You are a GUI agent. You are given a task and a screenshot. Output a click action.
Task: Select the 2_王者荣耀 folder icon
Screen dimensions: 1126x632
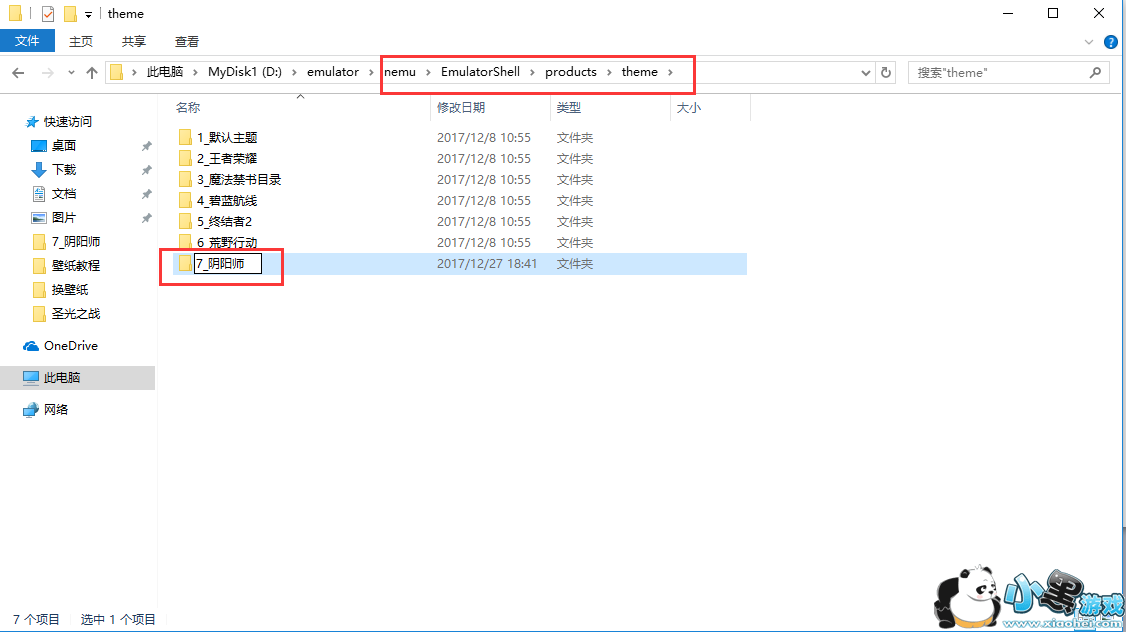185,158
